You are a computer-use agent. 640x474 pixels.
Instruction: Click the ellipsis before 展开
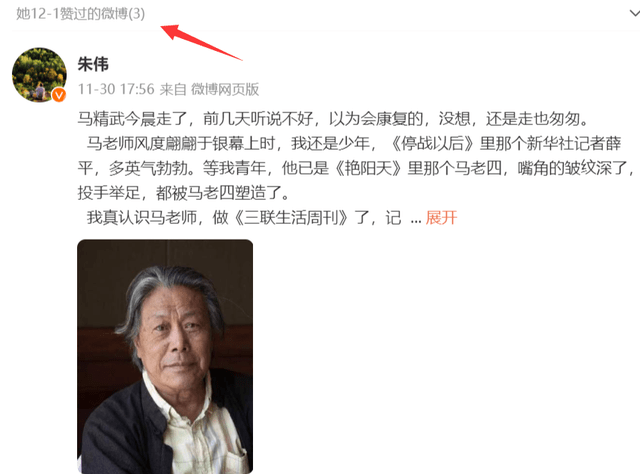(x=416, y=220)
